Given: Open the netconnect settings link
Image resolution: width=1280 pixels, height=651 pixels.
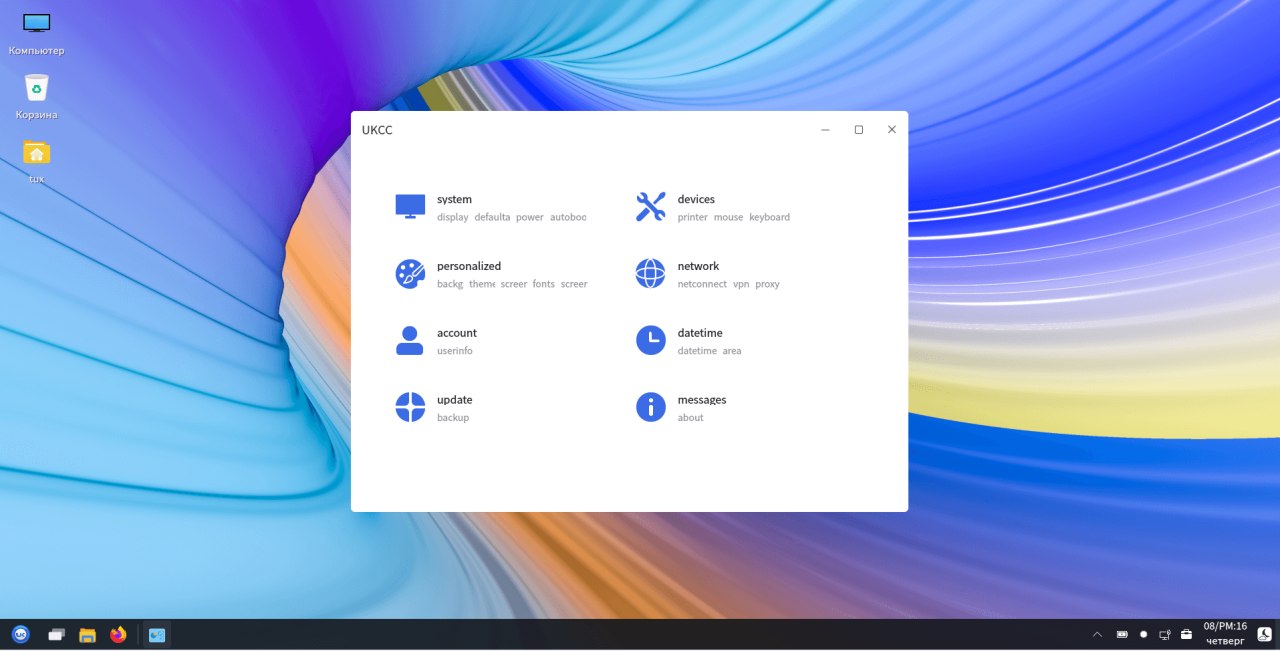Looking at the screenshot, I should tap(702, 284).
